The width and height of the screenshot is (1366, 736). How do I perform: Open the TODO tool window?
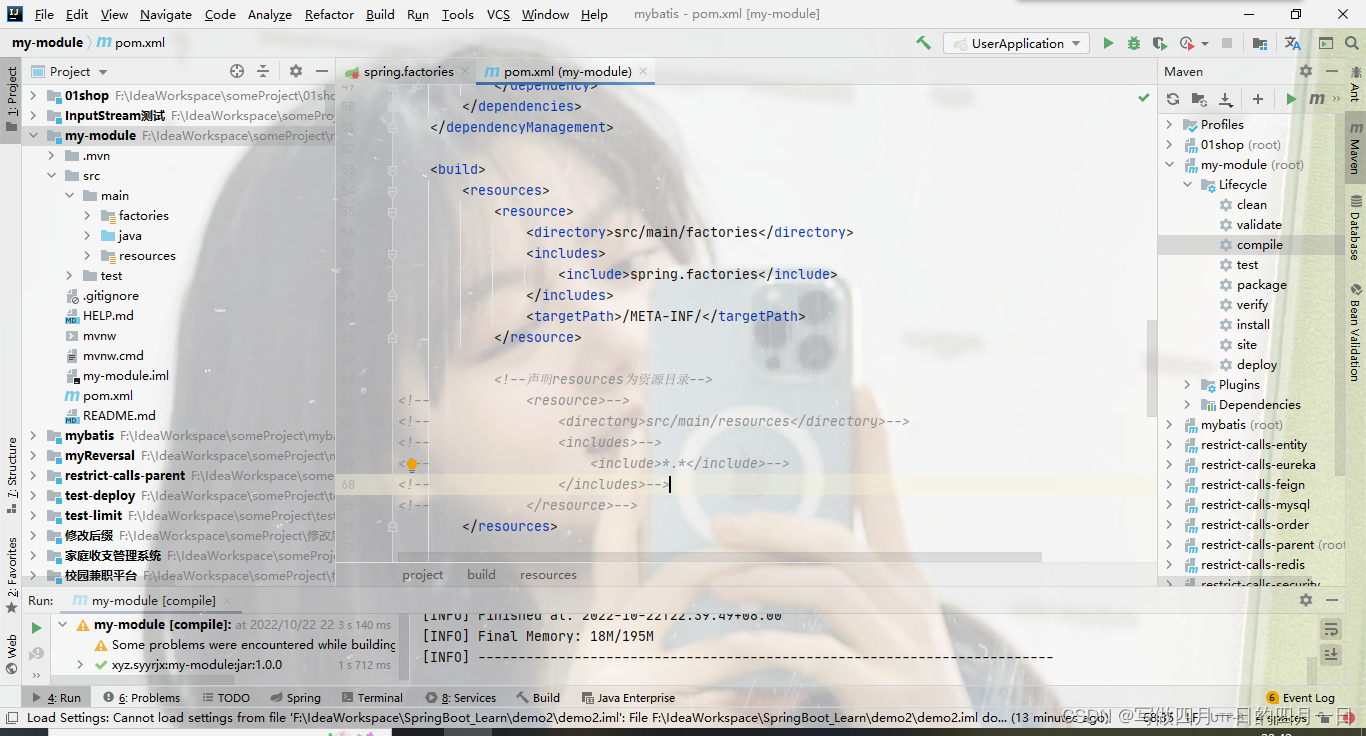[225, 698]
